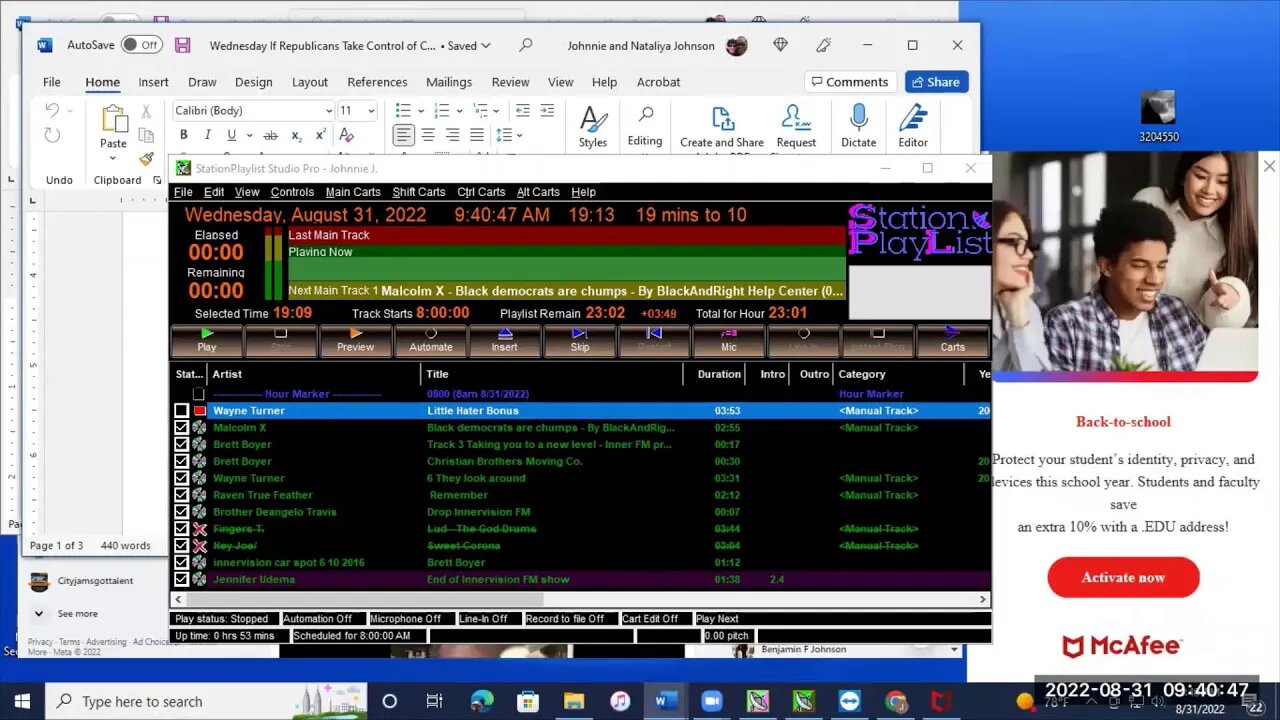1280x720 pixels.
Task: Switch to References tab in Word
Action: pyautogui.click(x=377, y=82)
